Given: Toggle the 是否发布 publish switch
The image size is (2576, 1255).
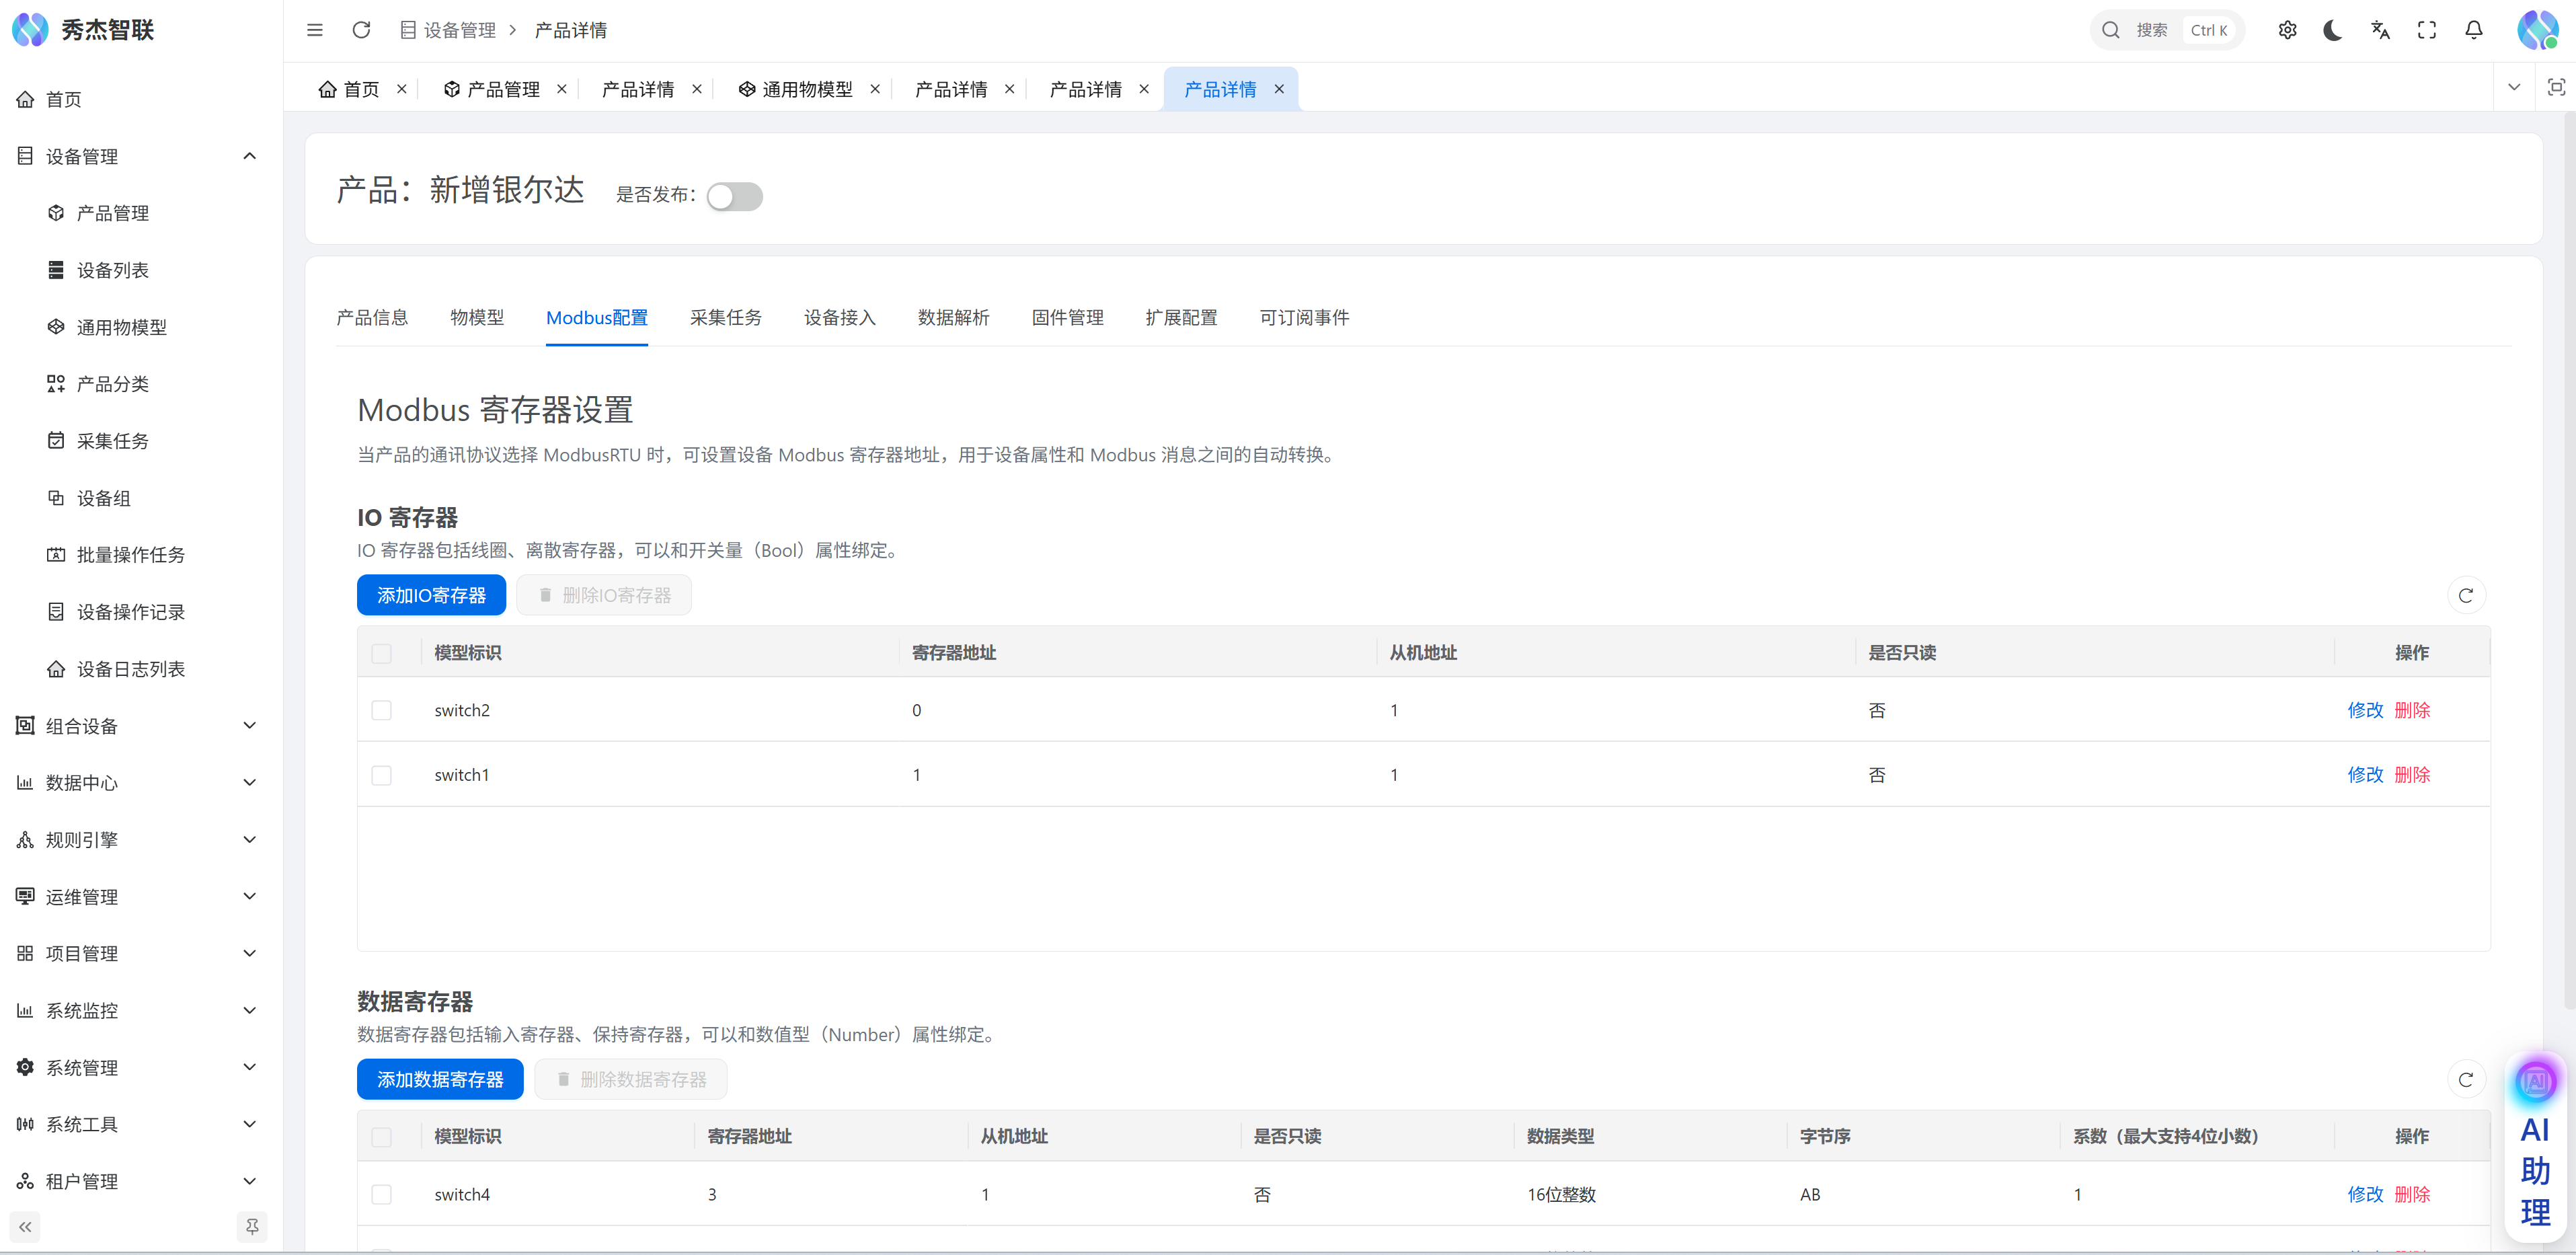Looking at the screenshot, I should click(x=734, y=196).
